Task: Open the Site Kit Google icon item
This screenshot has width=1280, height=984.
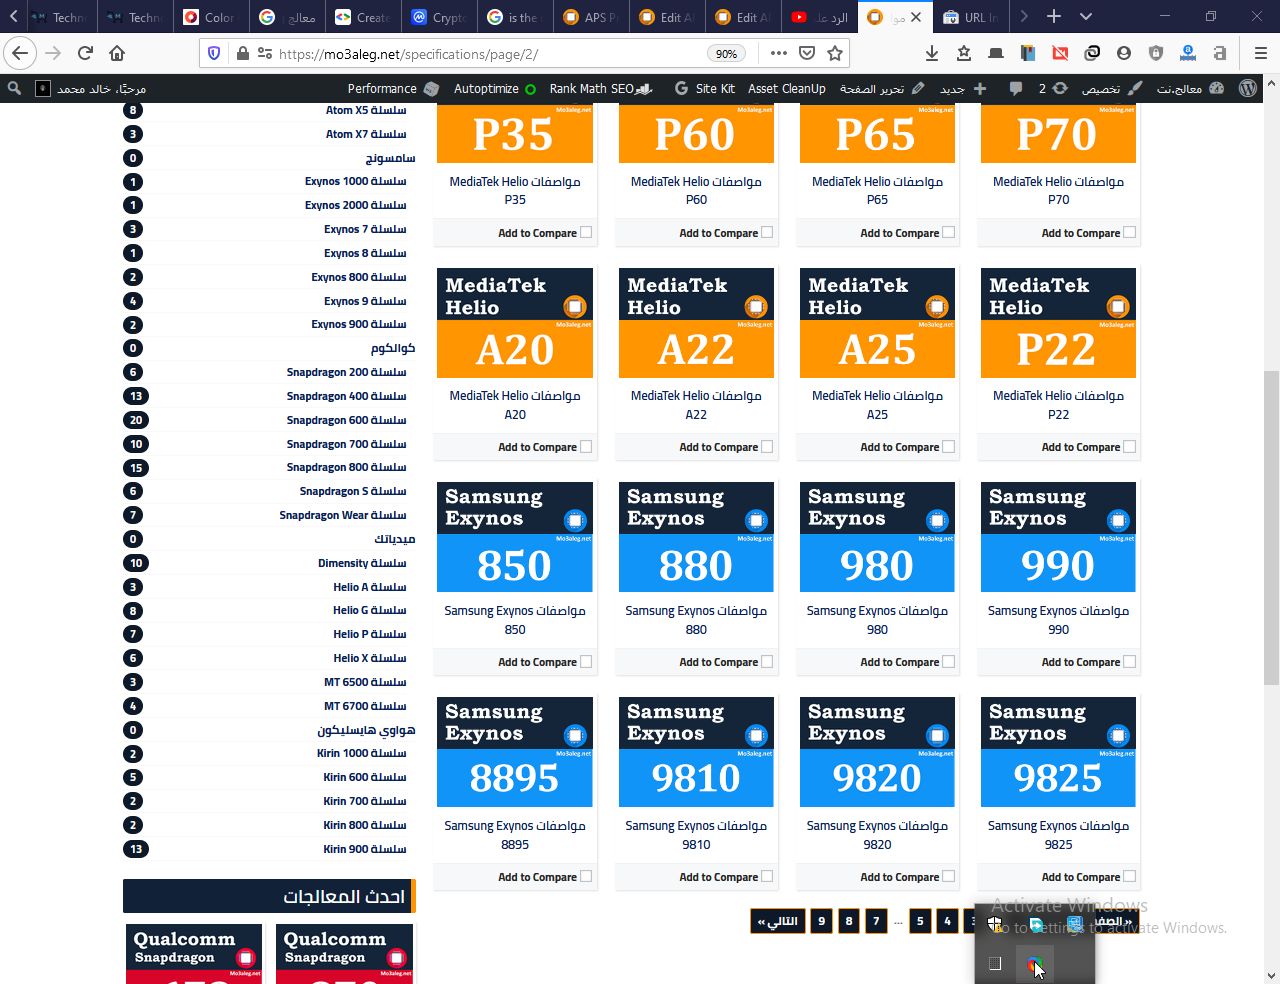Action: tap(705, 88)
